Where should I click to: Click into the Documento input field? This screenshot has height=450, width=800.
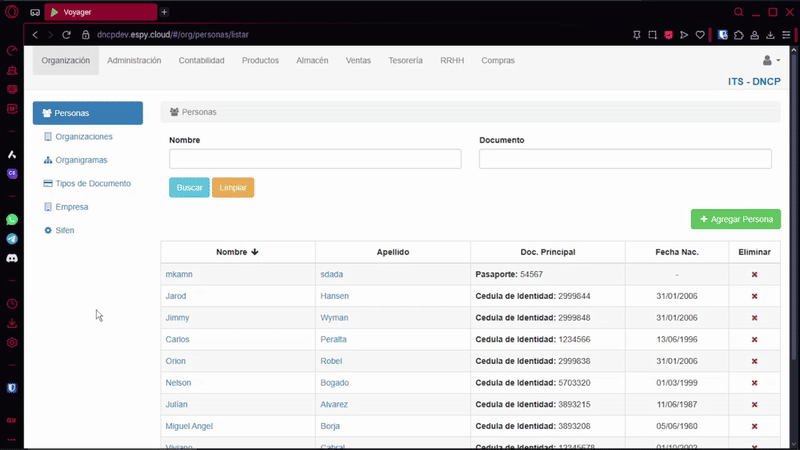(625, 159)
